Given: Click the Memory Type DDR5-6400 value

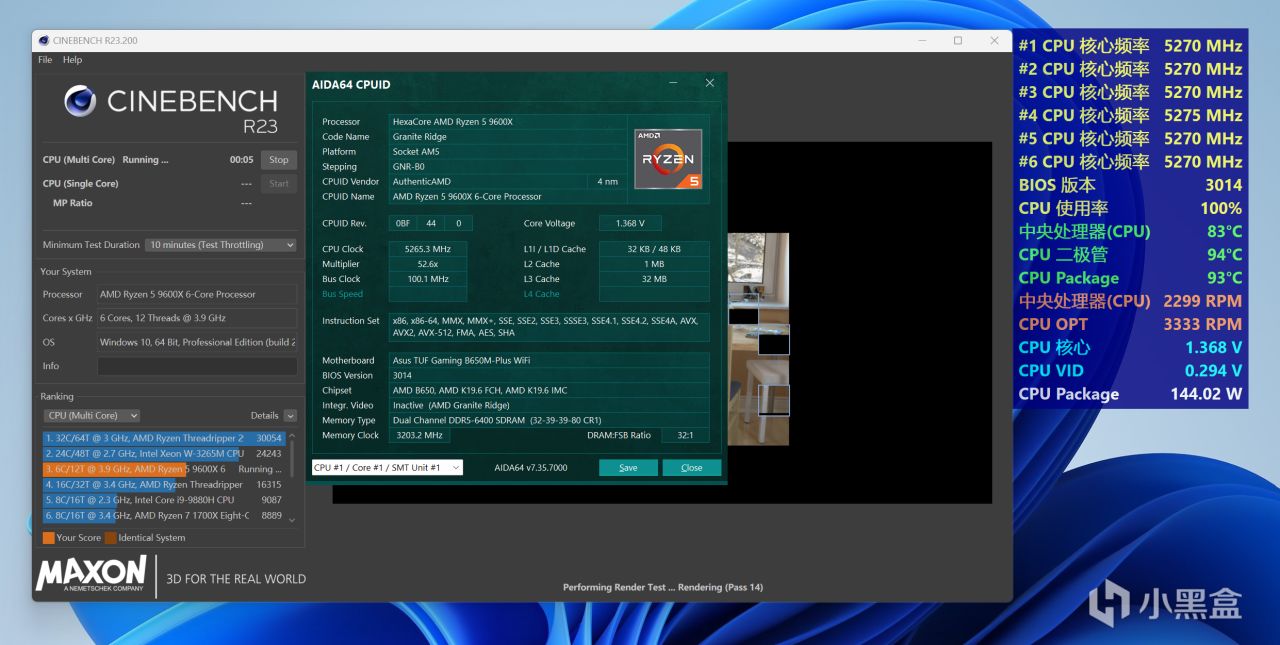Looking at the screenshot, I should pos(549,421).
